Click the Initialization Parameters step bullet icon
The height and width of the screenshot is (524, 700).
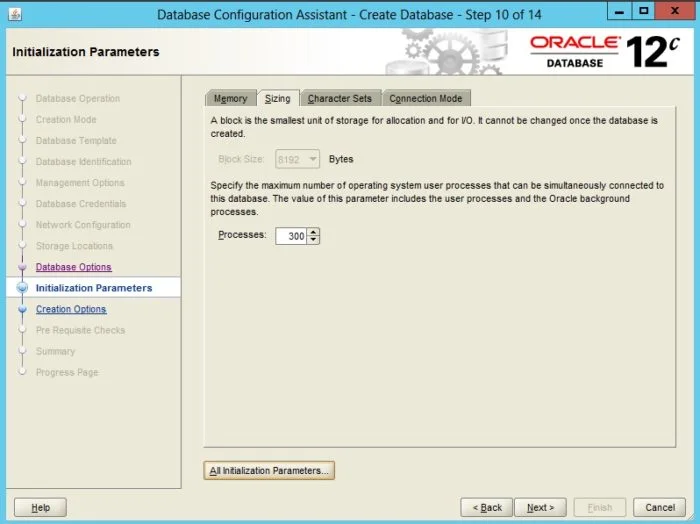[x=22, y=287]
